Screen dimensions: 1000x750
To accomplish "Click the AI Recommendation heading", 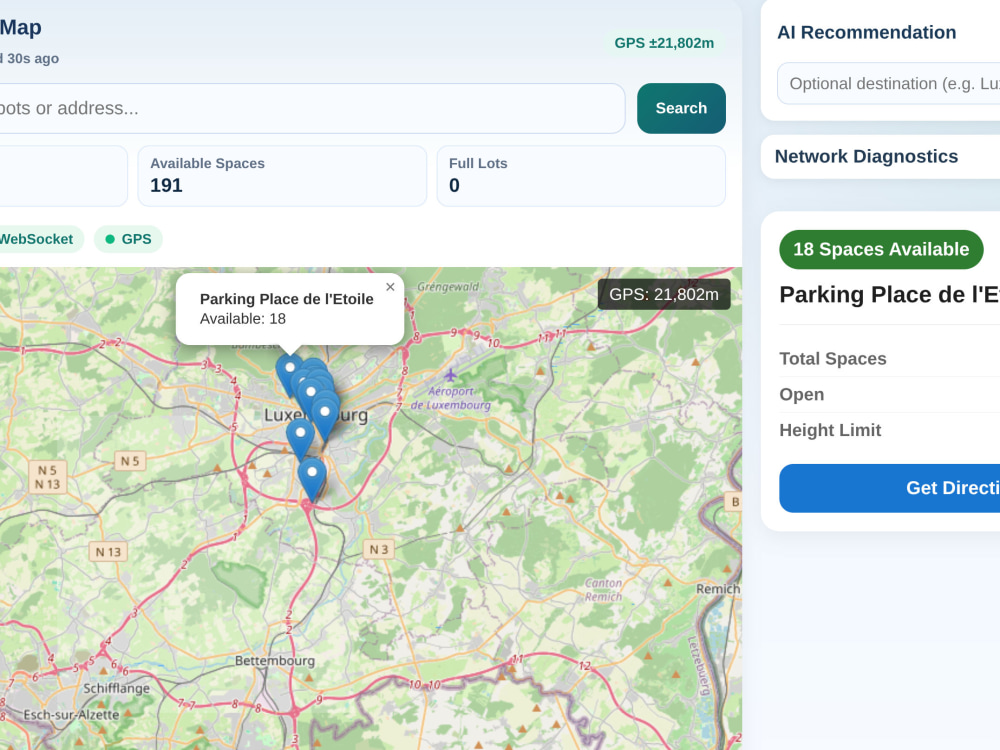I will coord(866,33).
